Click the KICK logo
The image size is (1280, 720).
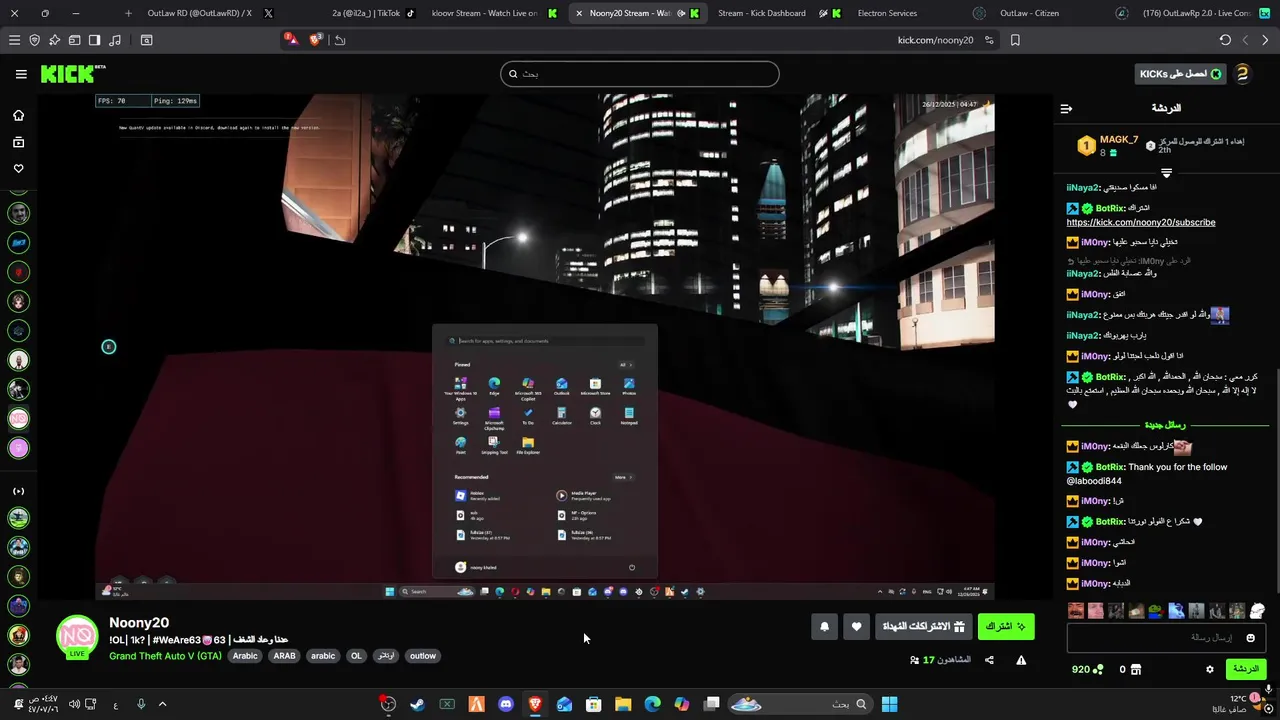[73, 74]
